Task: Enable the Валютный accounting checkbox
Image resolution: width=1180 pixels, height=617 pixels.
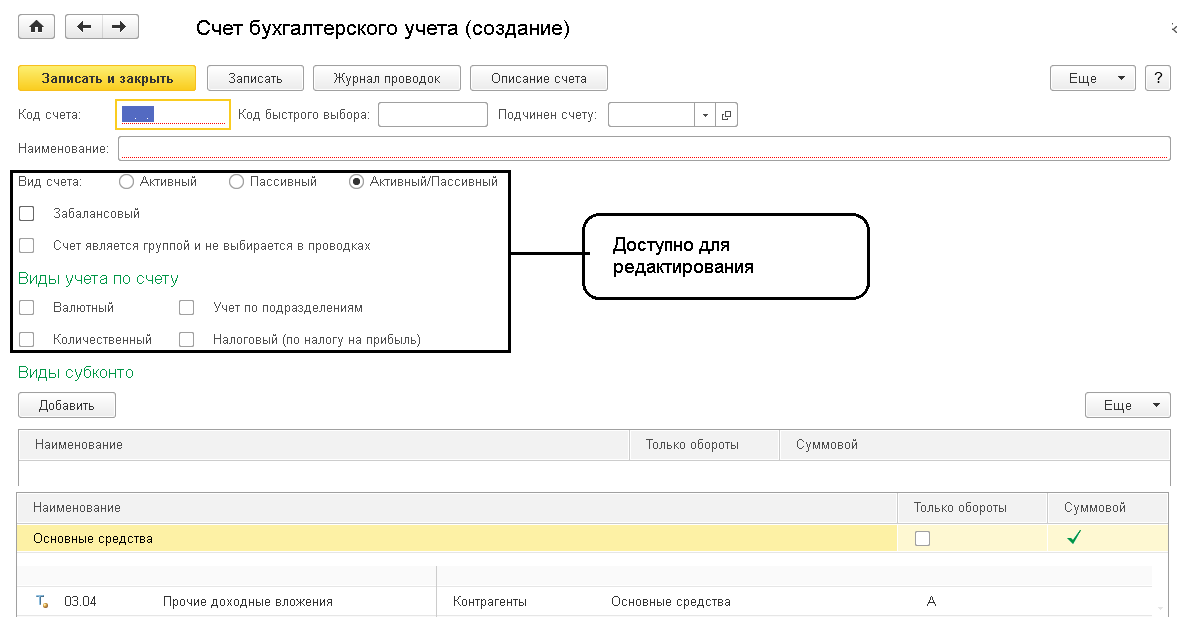Action: click(27, 307)
